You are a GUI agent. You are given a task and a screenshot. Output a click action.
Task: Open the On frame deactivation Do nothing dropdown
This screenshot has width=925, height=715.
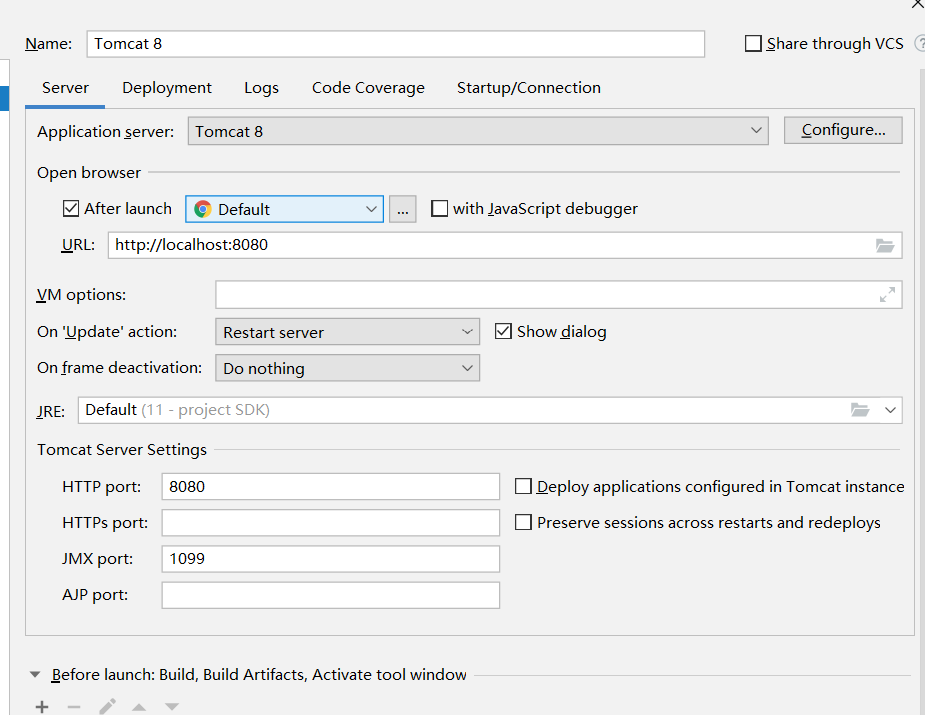pos(347,368)
